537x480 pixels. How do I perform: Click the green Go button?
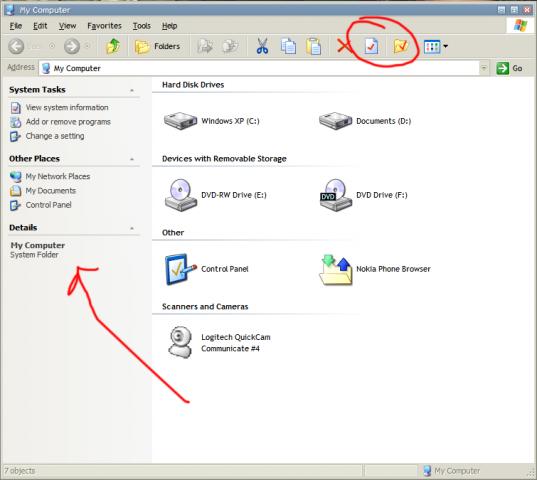coord(510,68)
